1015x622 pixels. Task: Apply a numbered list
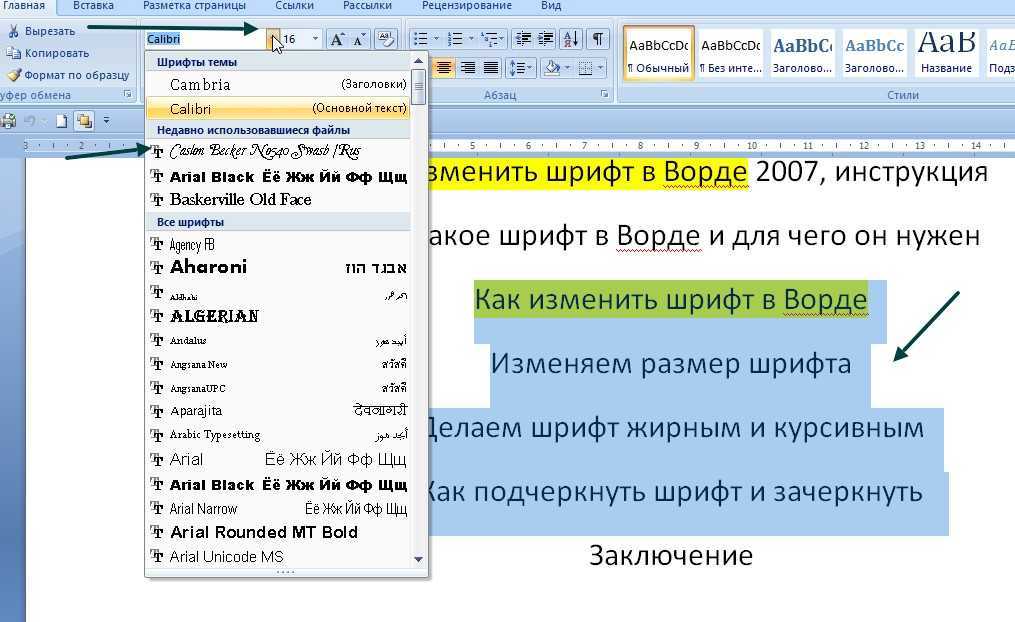(455, 39)
